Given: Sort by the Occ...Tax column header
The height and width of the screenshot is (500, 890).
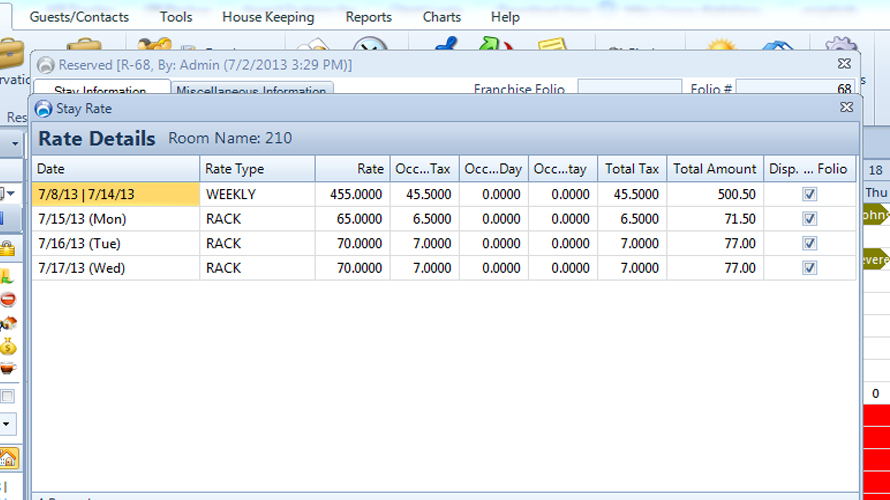Looking at the screenshot, I should (x=425, y=169).
